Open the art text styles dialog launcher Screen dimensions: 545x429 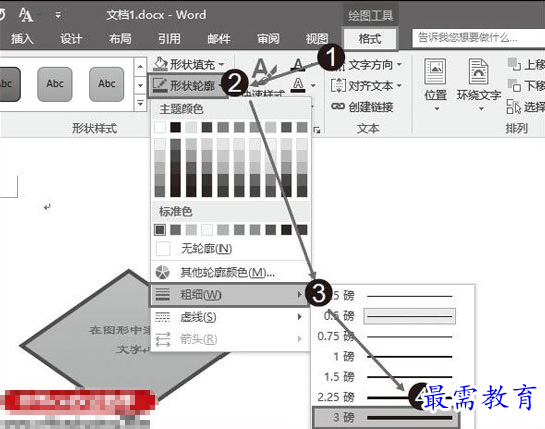tap(317, 131)
